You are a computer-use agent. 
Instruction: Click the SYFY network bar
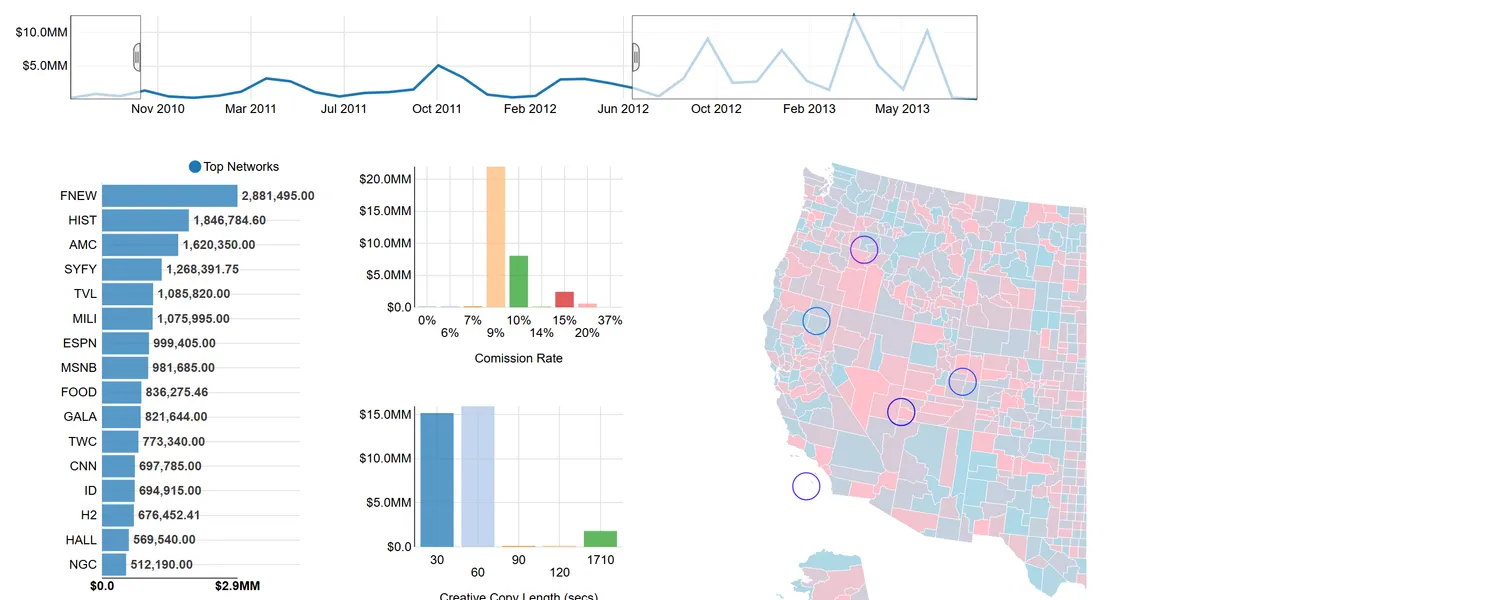[131, 269]
